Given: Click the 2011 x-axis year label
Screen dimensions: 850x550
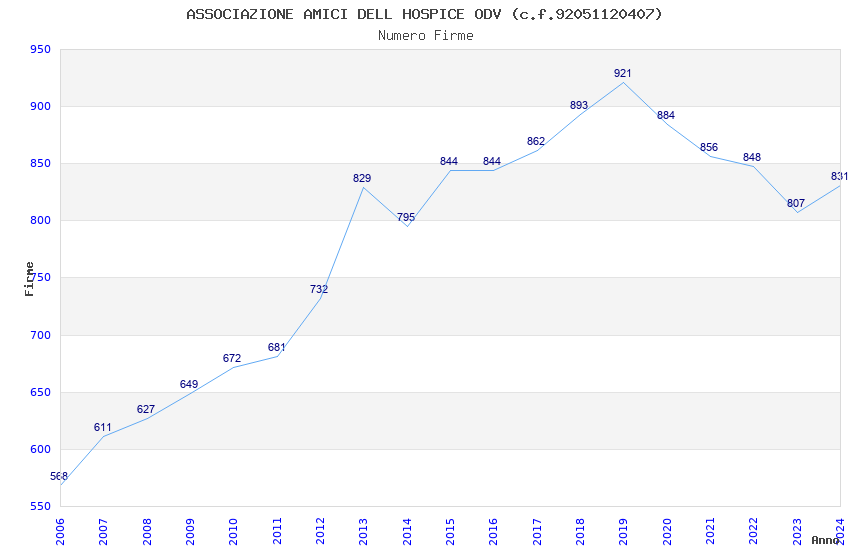Looking at the screenshot, I should click(276, 532).
